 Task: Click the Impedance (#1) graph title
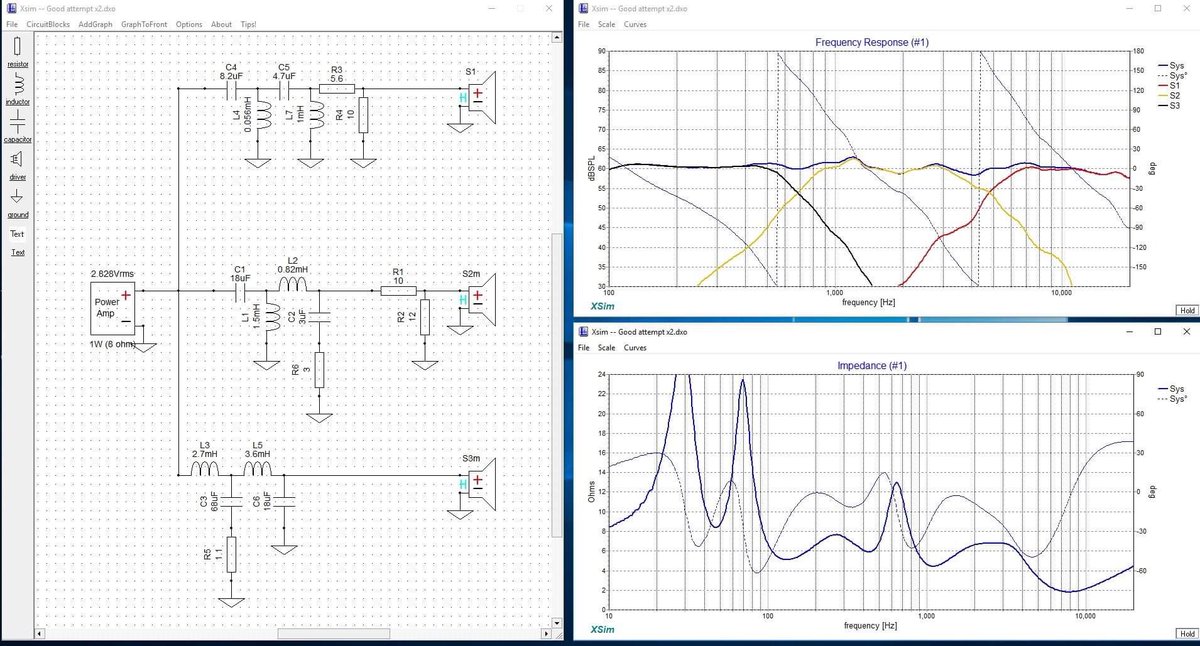click(870, 367)
